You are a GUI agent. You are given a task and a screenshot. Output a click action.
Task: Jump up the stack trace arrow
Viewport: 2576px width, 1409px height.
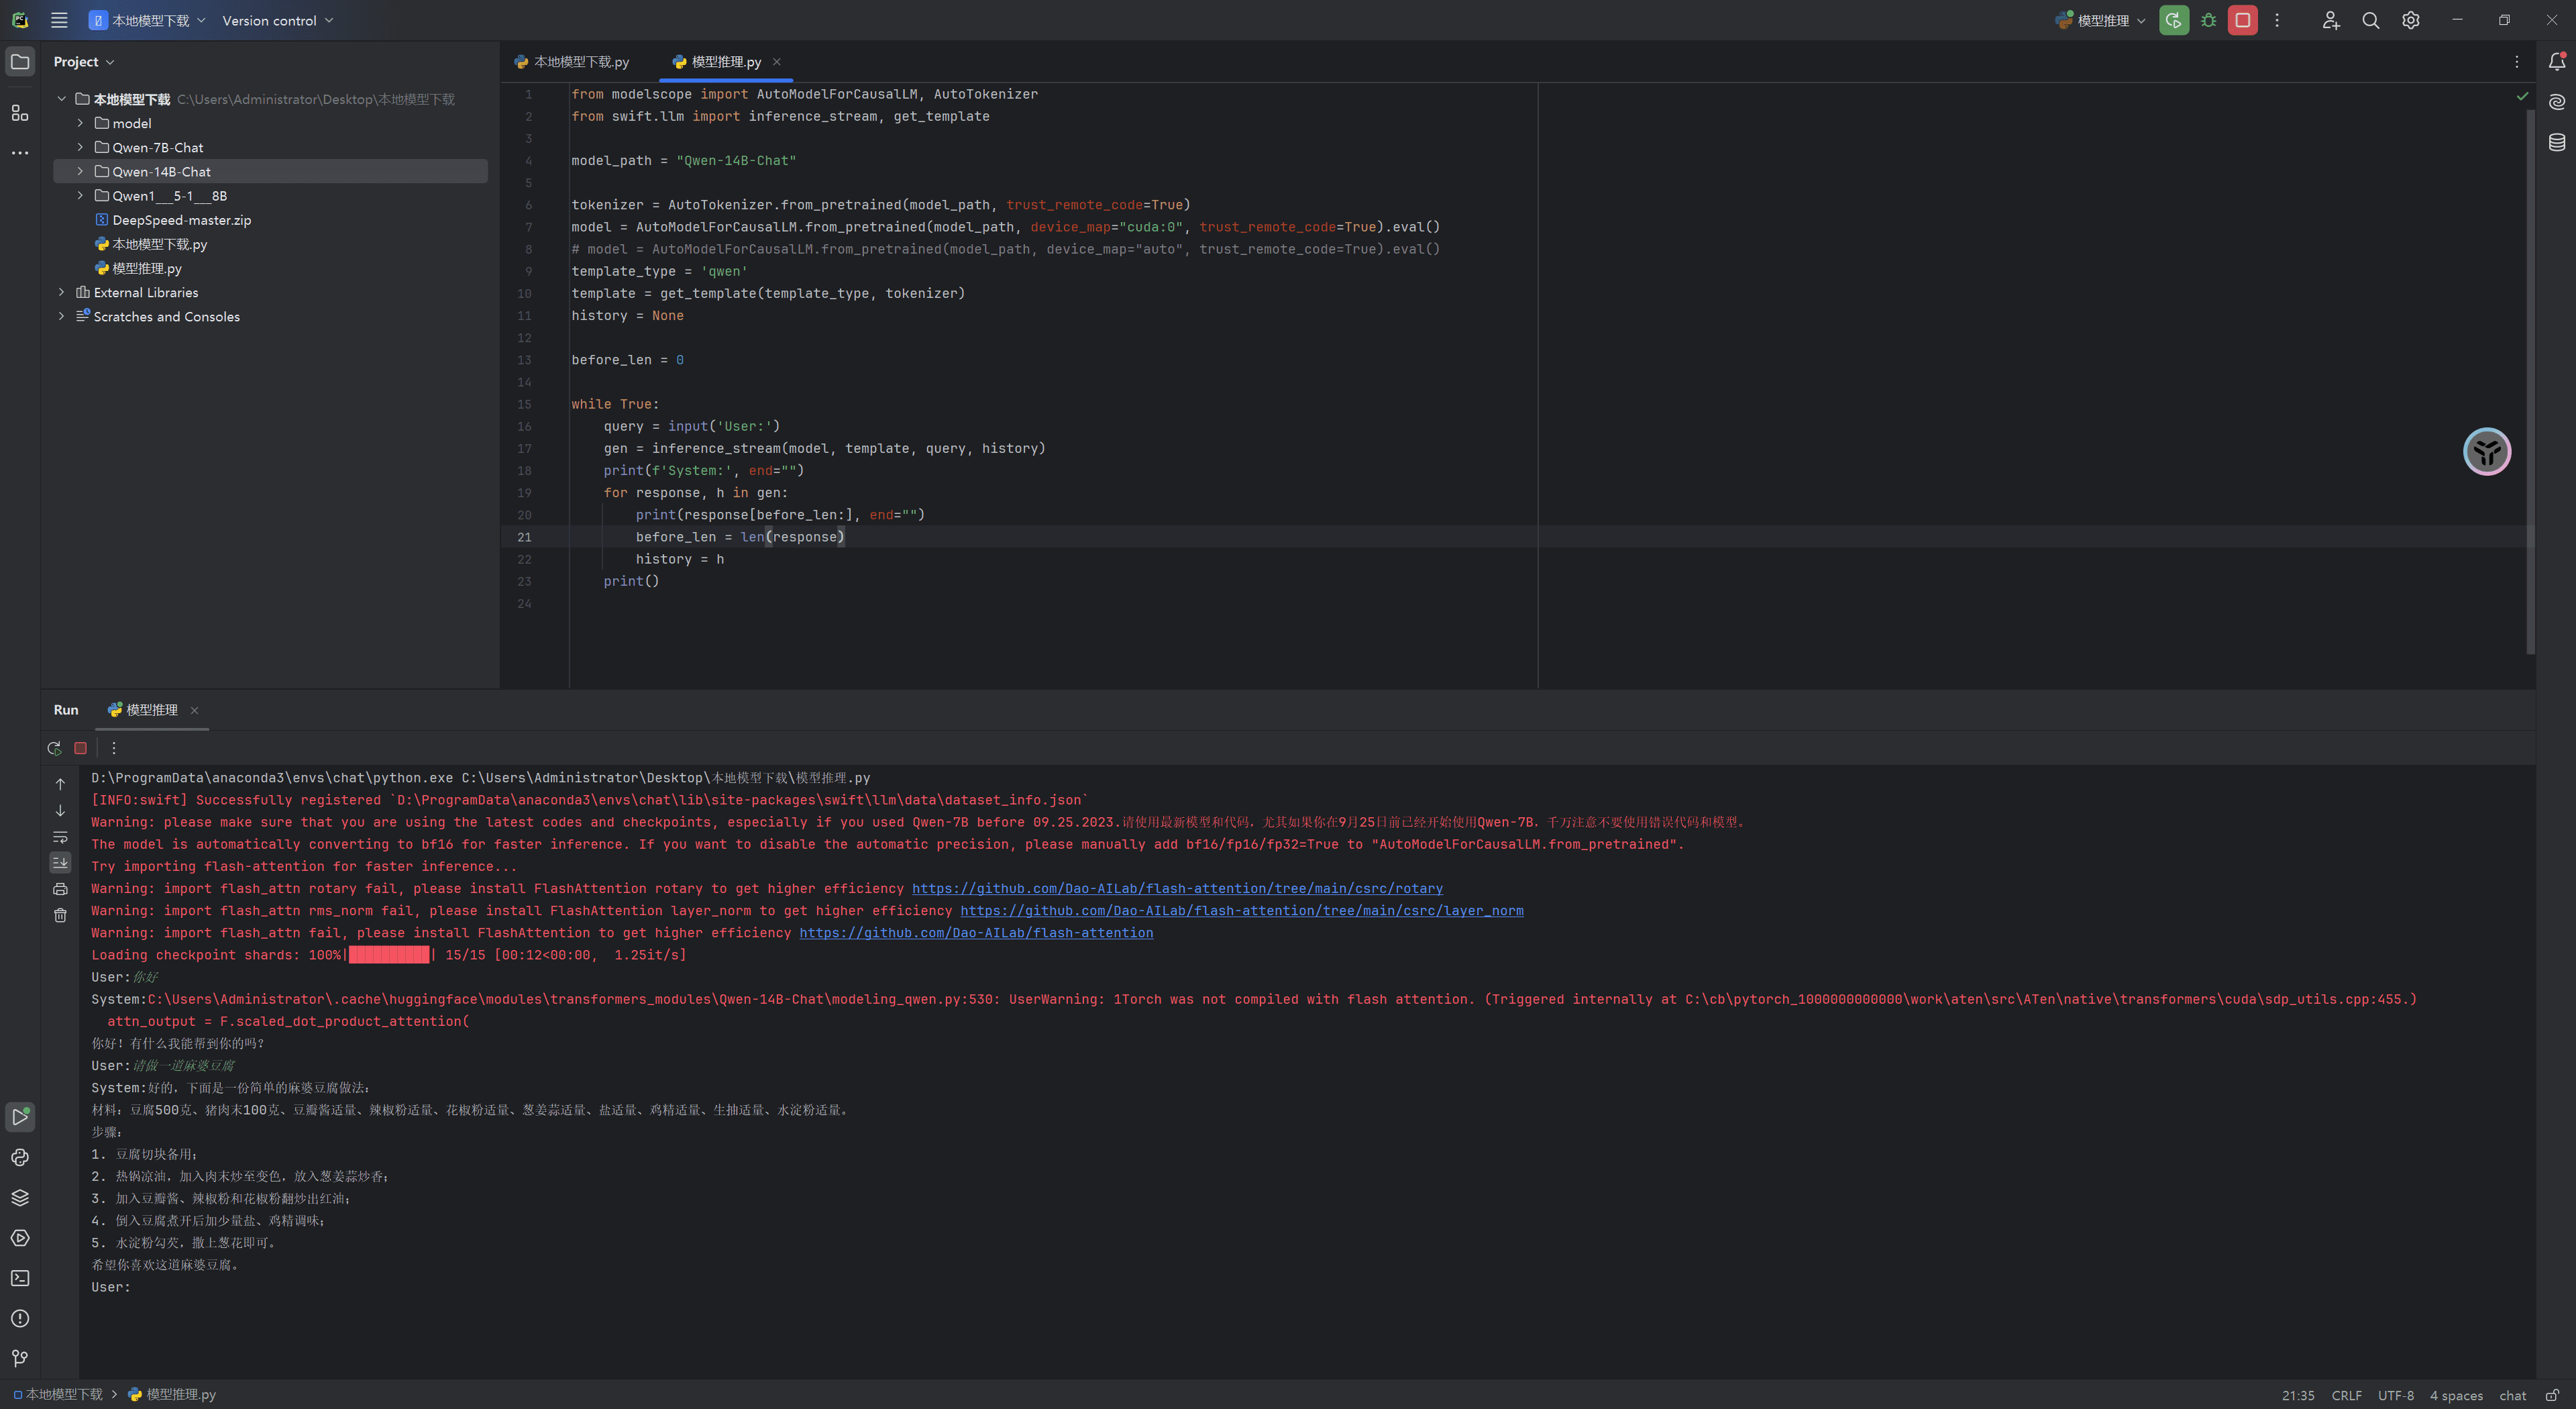(60, 785)
